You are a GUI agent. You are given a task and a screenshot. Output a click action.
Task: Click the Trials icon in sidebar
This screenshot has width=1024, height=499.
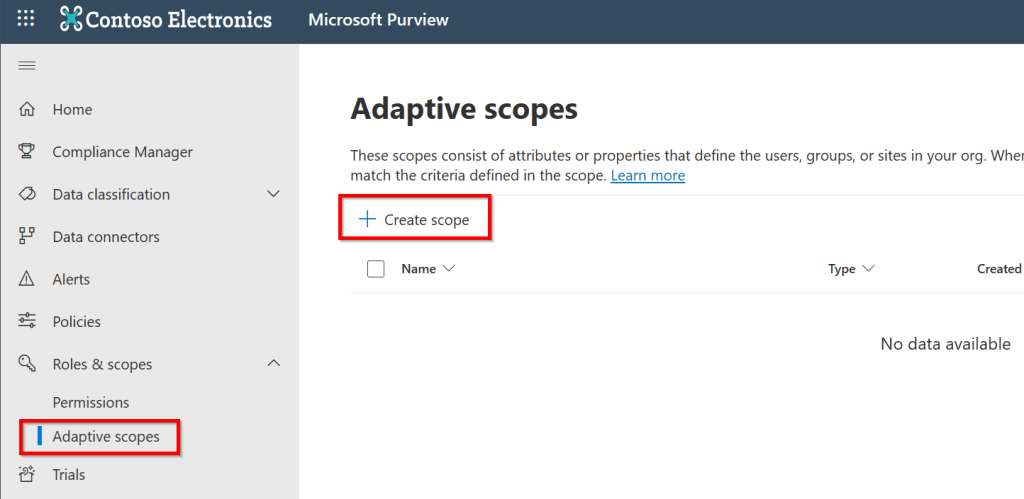pos(27,475)
